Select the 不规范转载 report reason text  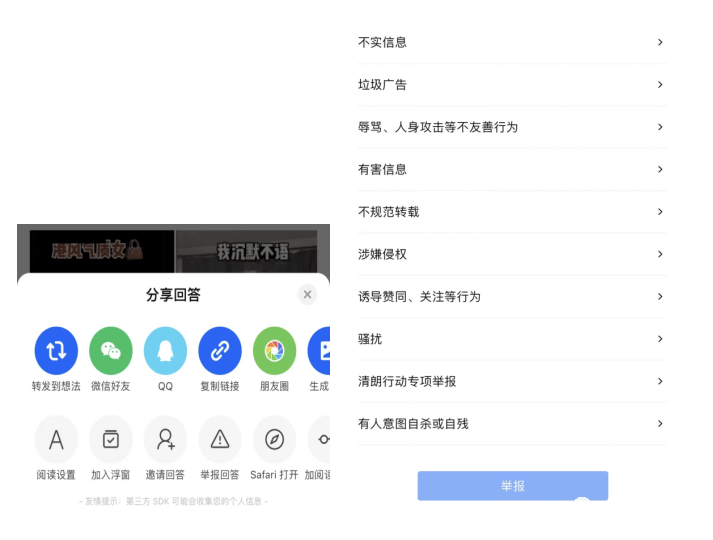(388, 212)
